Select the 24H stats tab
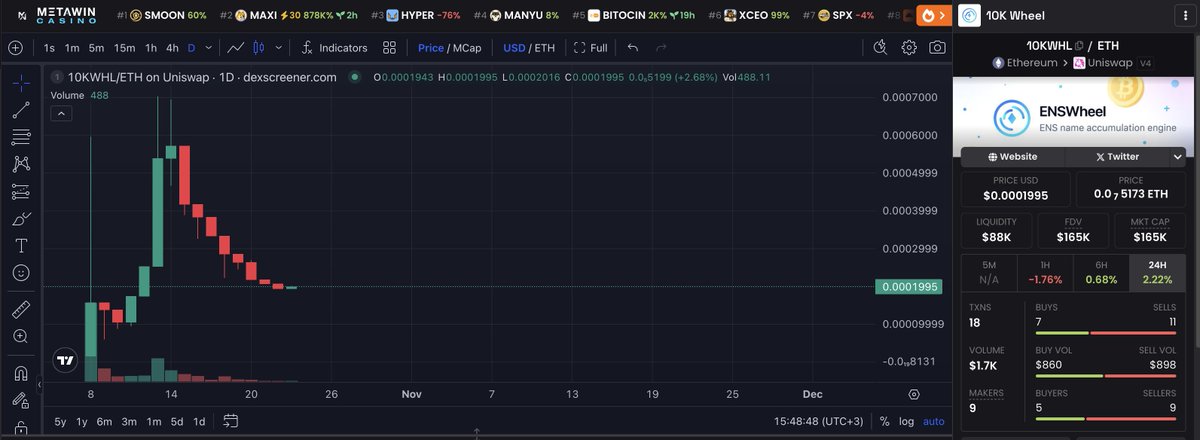 [x=1156, y=273]
